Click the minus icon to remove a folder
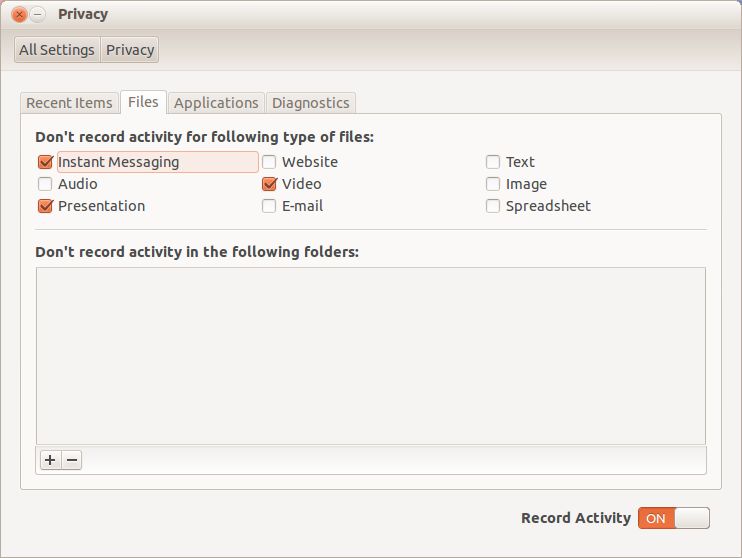742x558 pixels. pyautogui.click(x=72, y=460)
